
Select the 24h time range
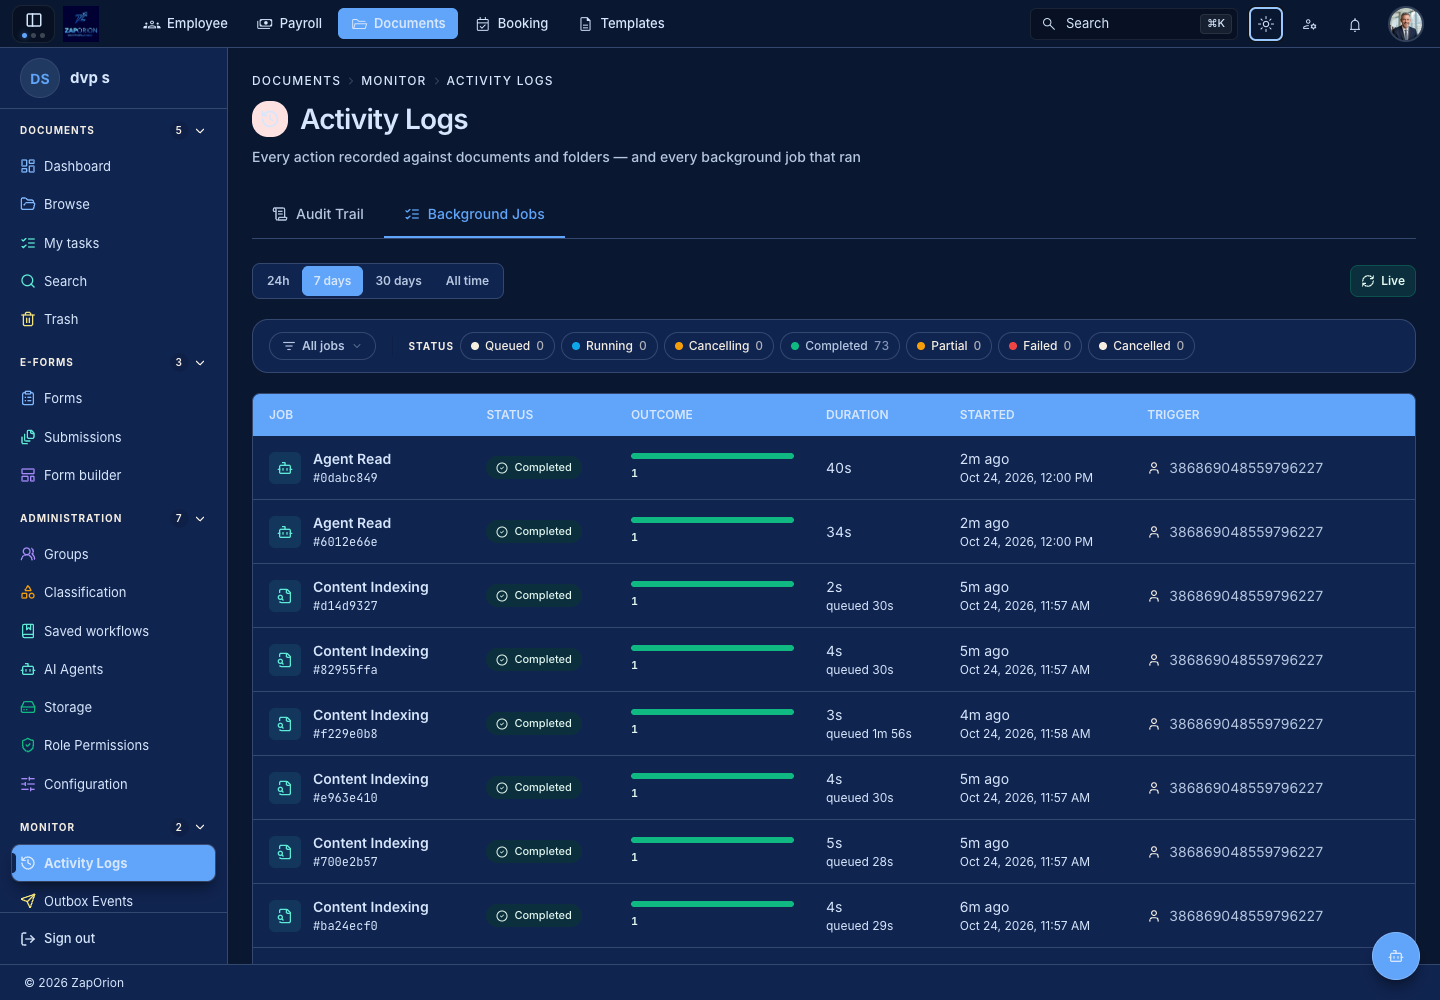(278, 281)
